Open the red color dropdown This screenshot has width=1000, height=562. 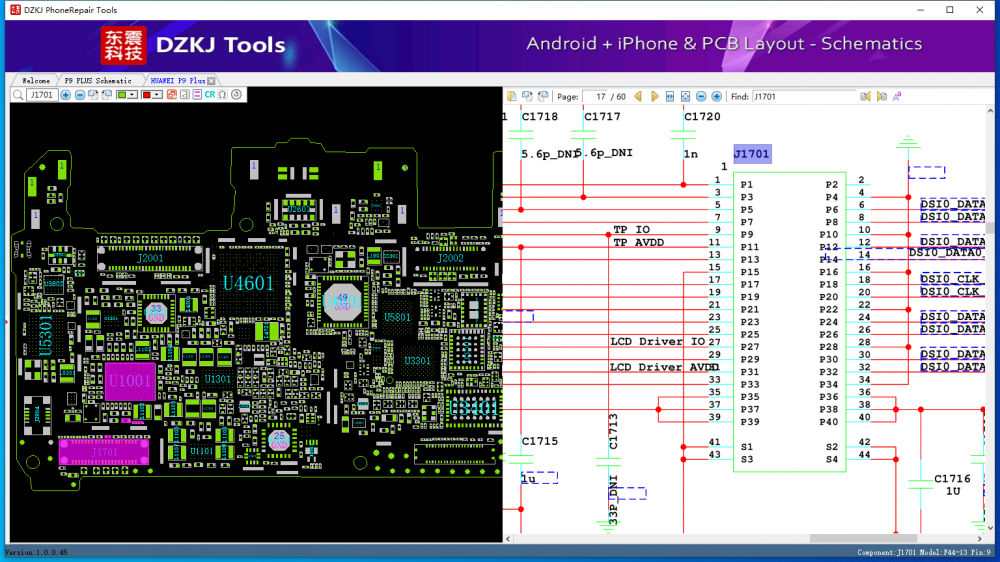click(152, 95)
